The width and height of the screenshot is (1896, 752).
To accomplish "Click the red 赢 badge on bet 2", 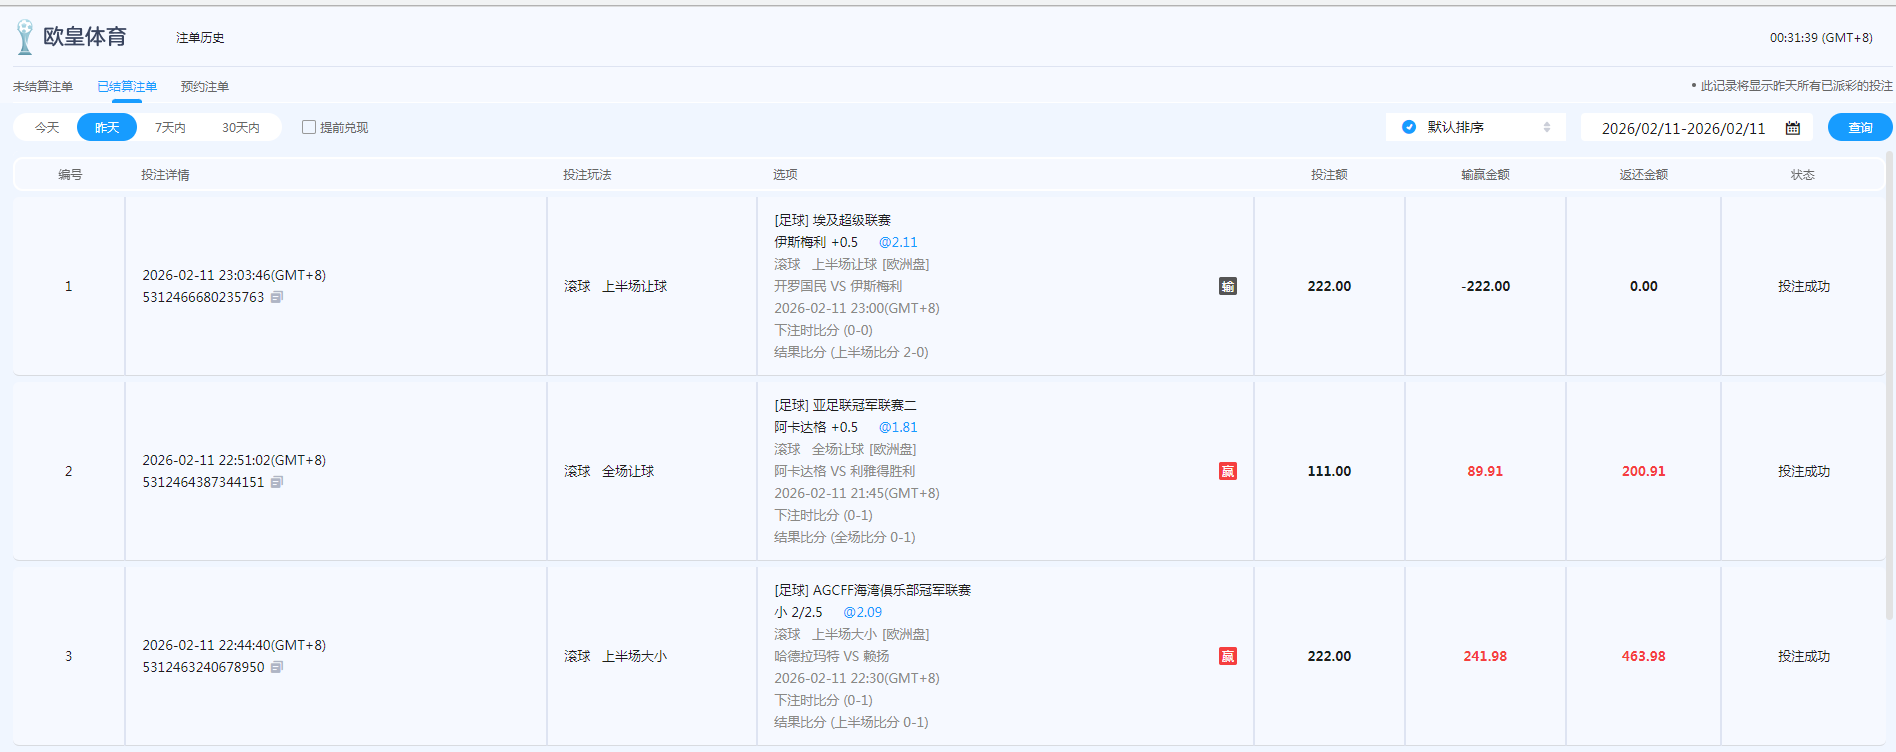I will (x=1228, y=471).
